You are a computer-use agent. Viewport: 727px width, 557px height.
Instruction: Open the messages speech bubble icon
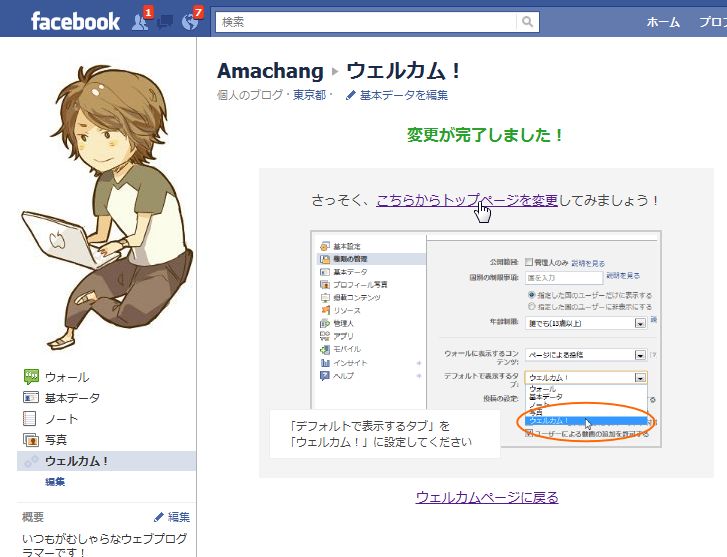point(165,22)
